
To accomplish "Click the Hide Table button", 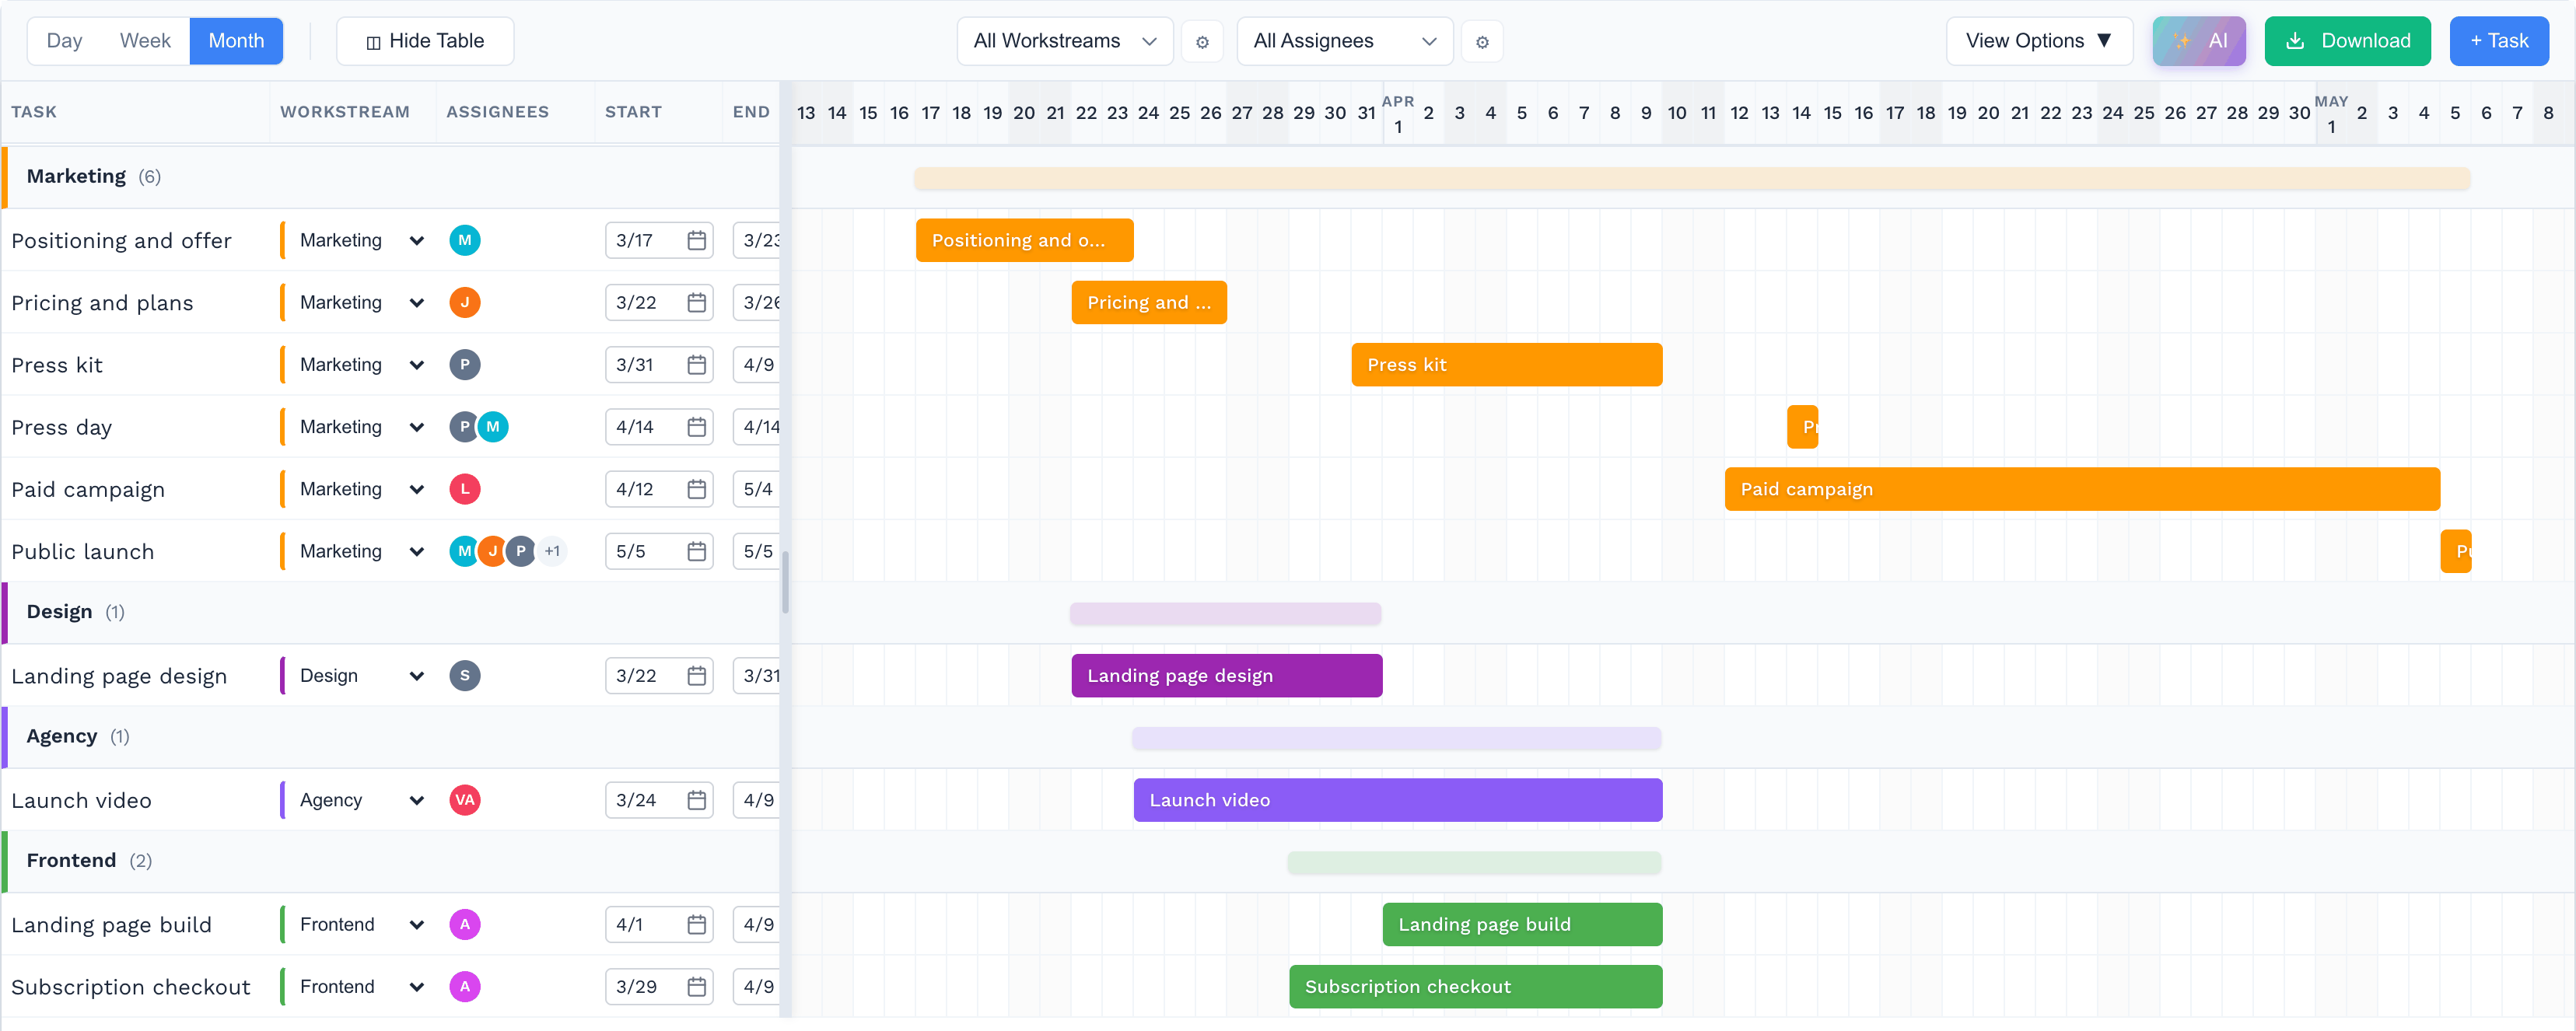I will coord(425,41).
